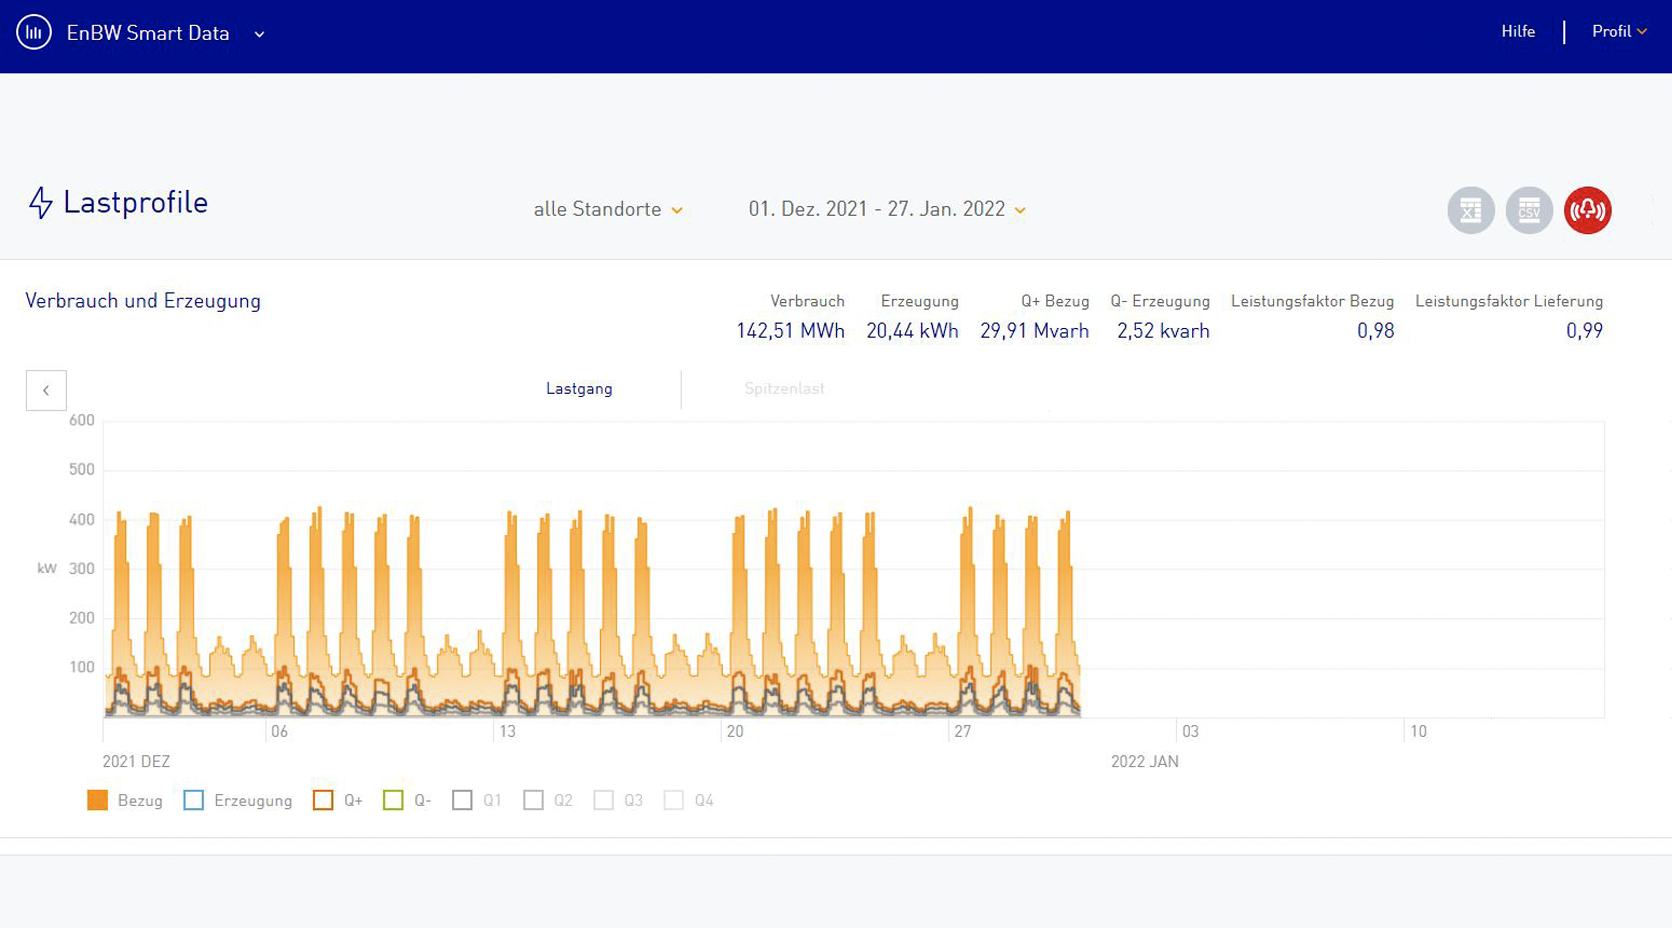
Task: Click the x-axis date marker 27
Action: pos(962,732)
